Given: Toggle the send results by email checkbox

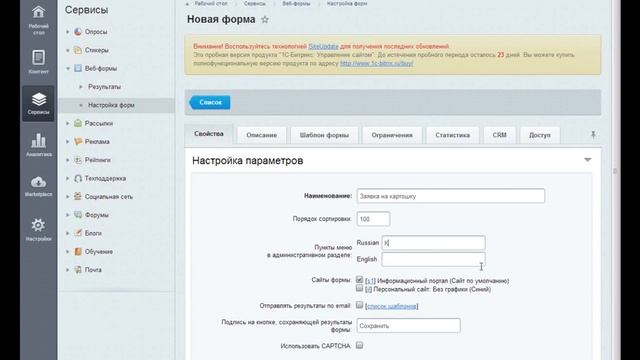Looking at the screenshot, I should (x=359, y=305).
